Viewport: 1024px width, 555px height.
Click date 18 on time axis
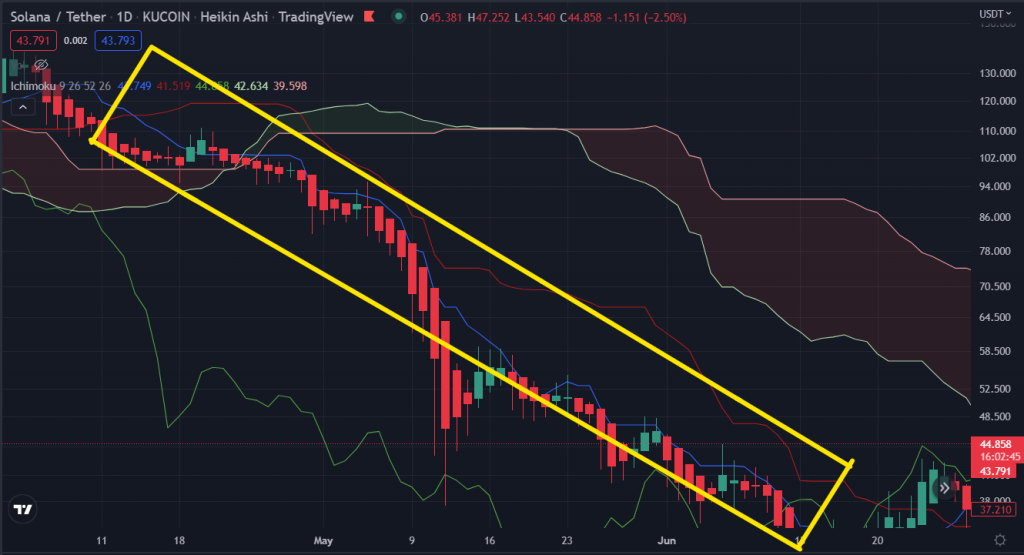[179, 541]
